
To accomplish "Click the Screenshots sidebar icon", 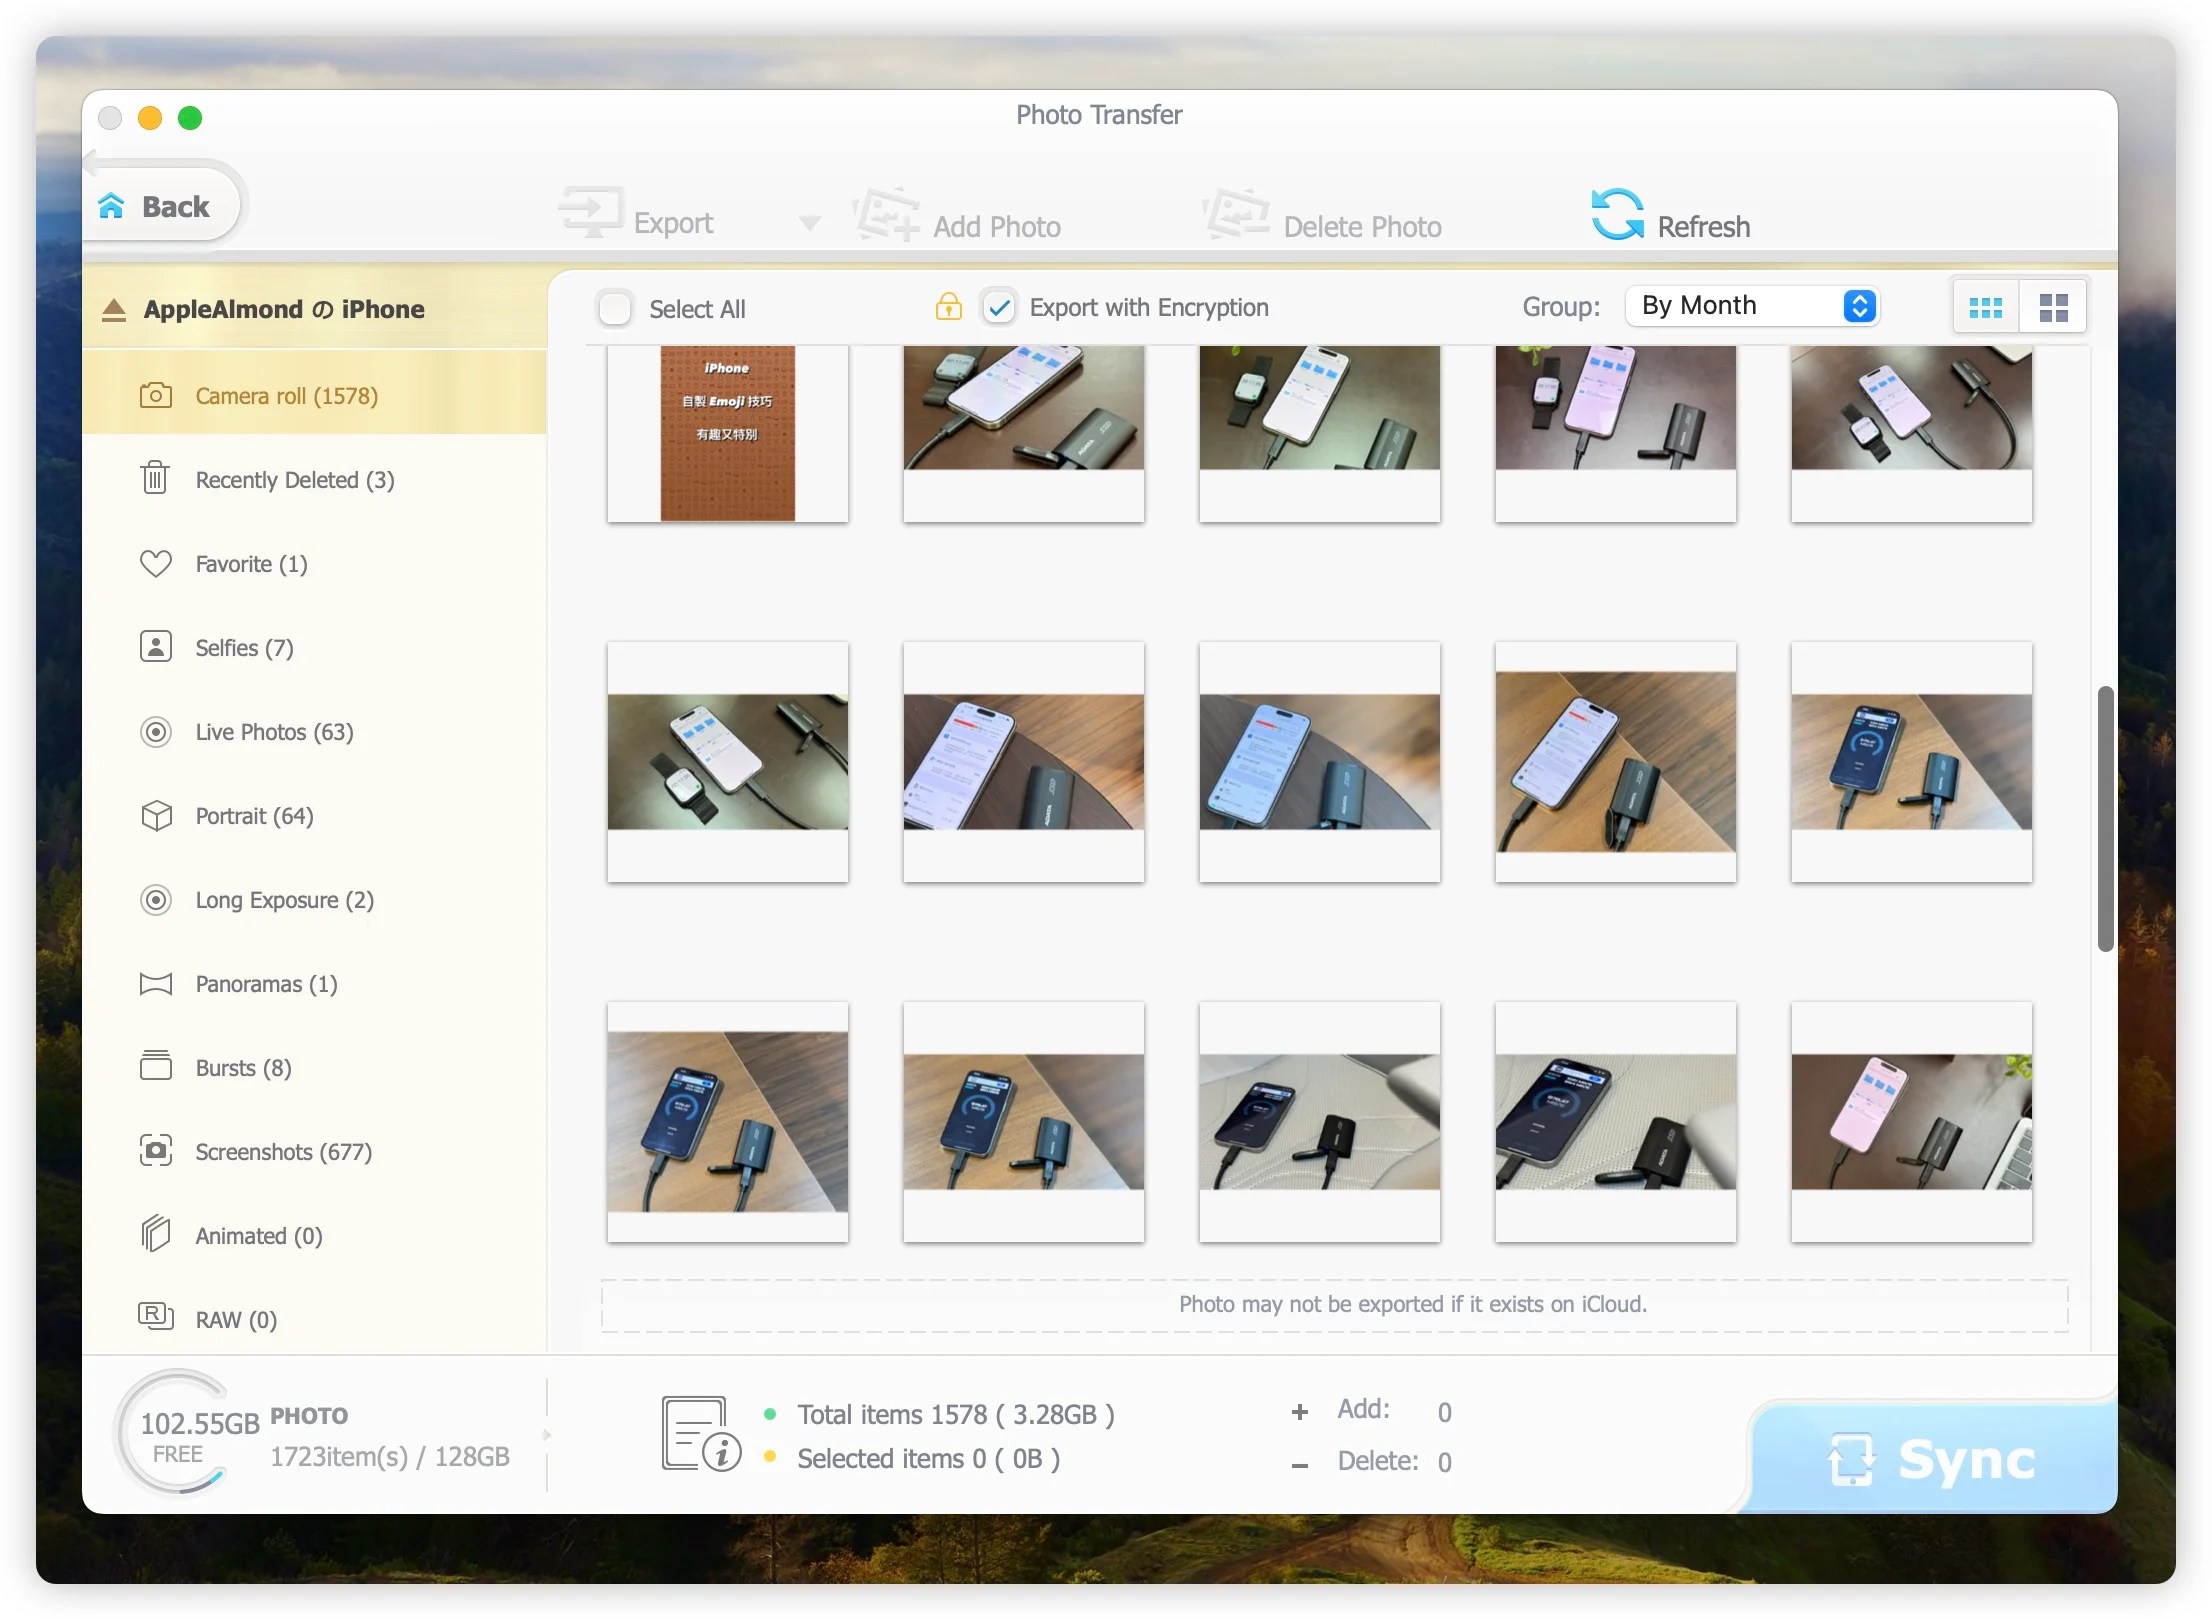I will 155,1148.
